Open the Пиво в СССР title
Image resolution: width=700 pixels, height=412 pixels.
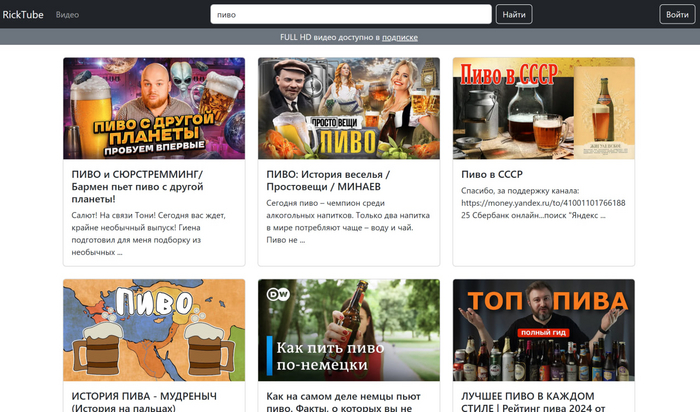(492, 175)
